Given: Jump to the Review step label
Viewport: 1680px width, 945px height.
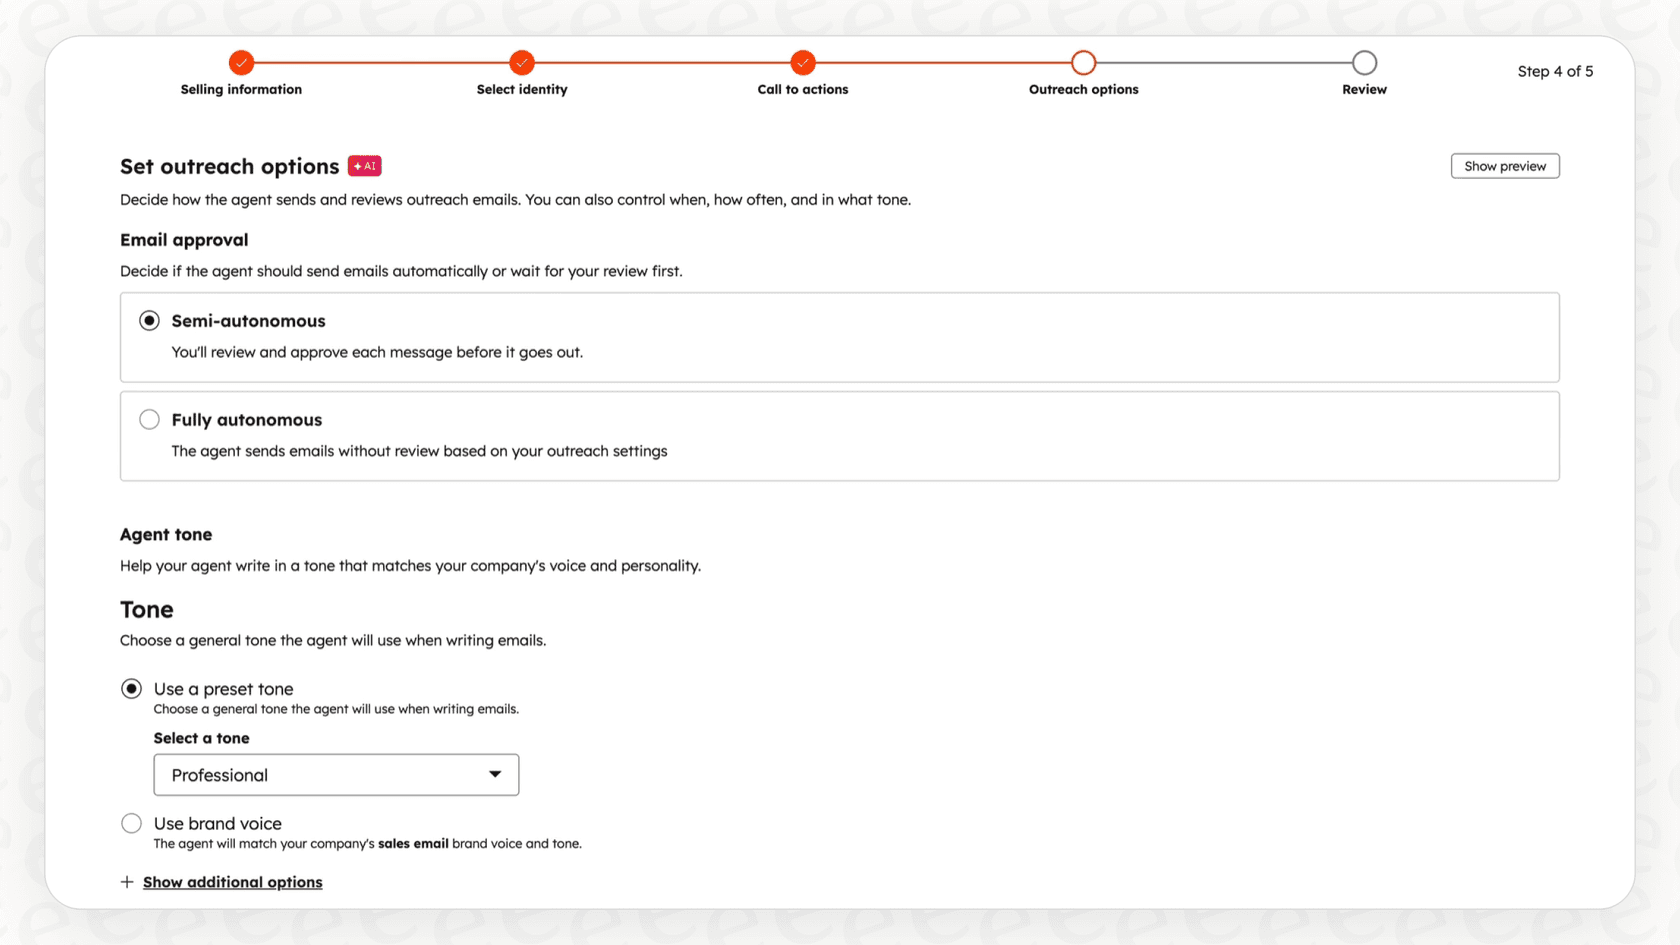Looking at the screenshot, I should pyautogui.click(x=1364, y=89).
